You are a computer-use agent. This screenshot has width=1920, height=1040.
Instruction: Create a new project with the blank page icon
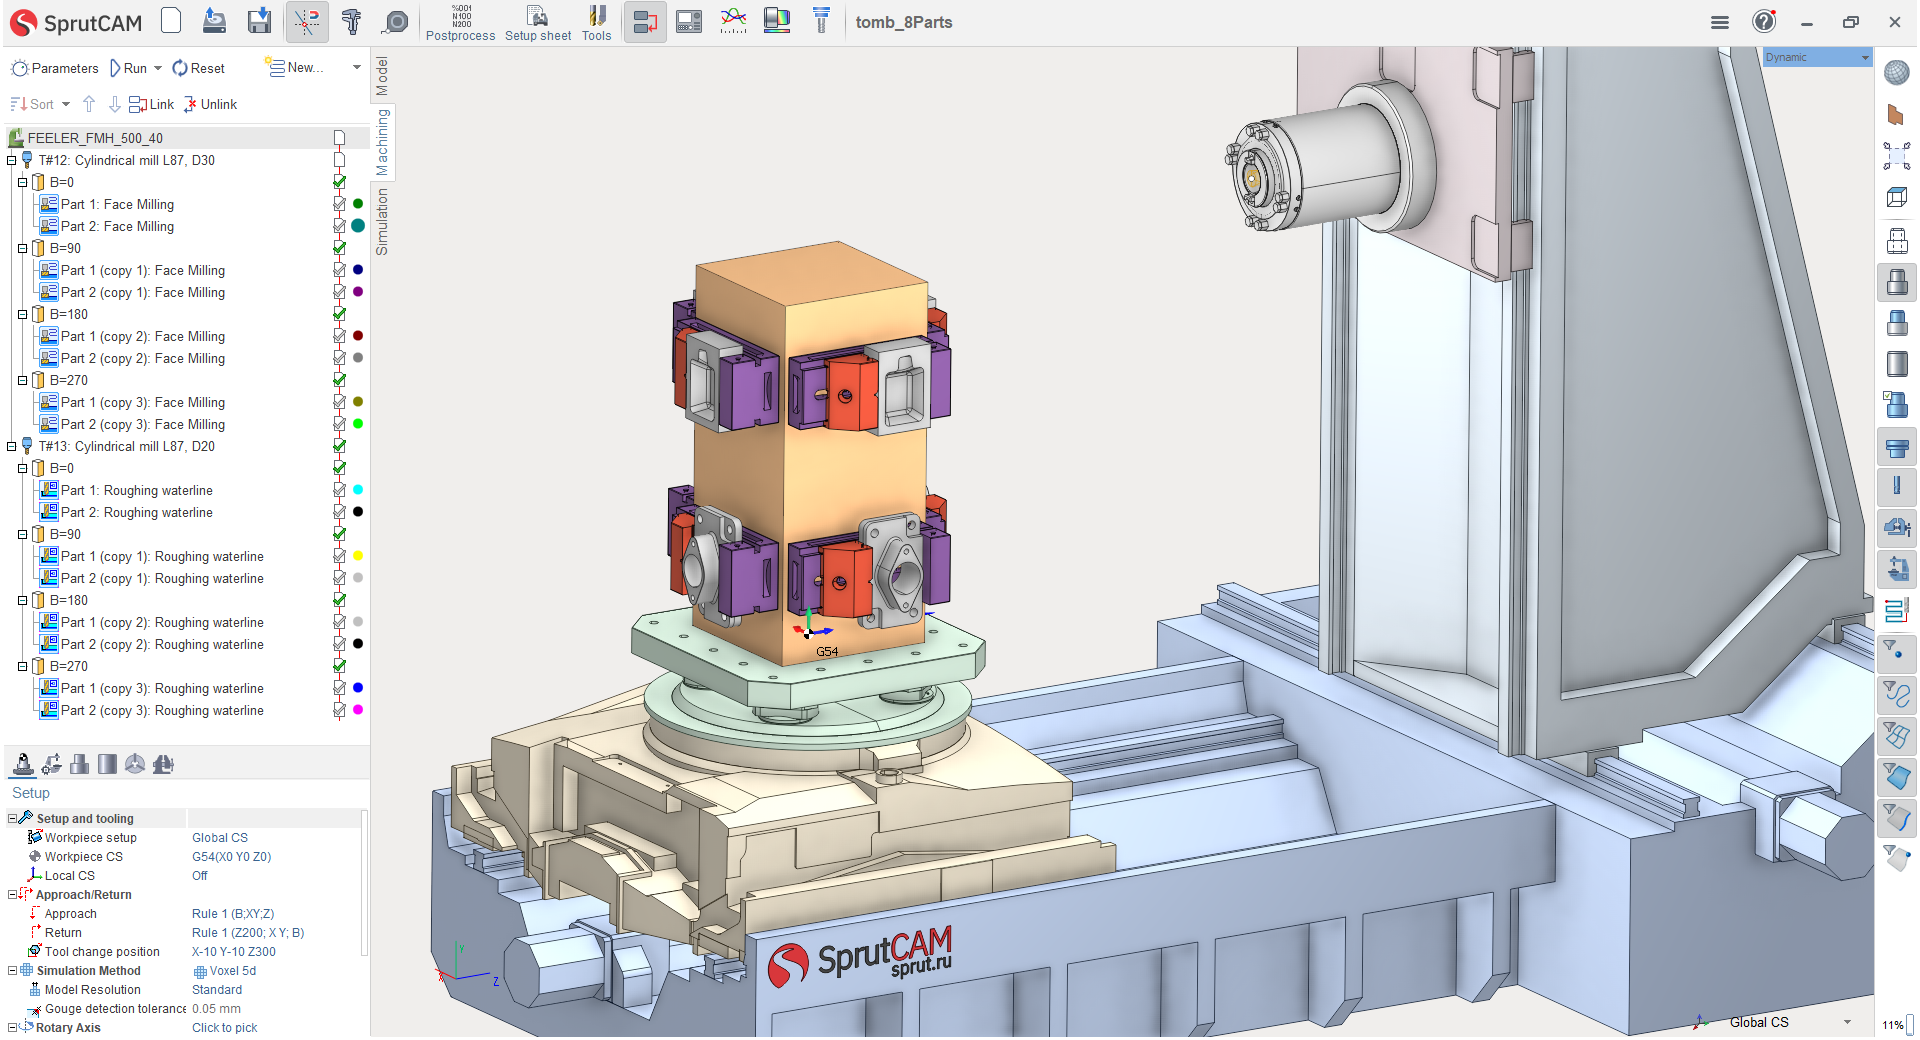pyautogui.click(x=171, y=21)
